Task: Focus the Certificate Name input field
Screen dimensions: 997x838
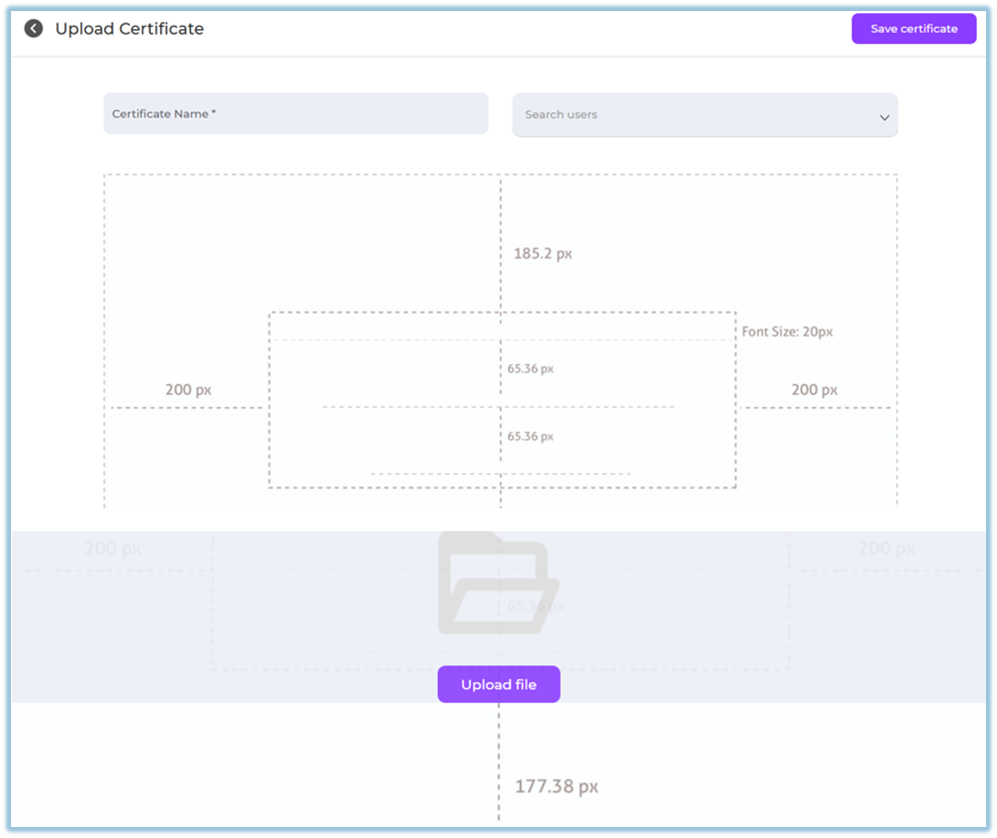Action: 296,114
